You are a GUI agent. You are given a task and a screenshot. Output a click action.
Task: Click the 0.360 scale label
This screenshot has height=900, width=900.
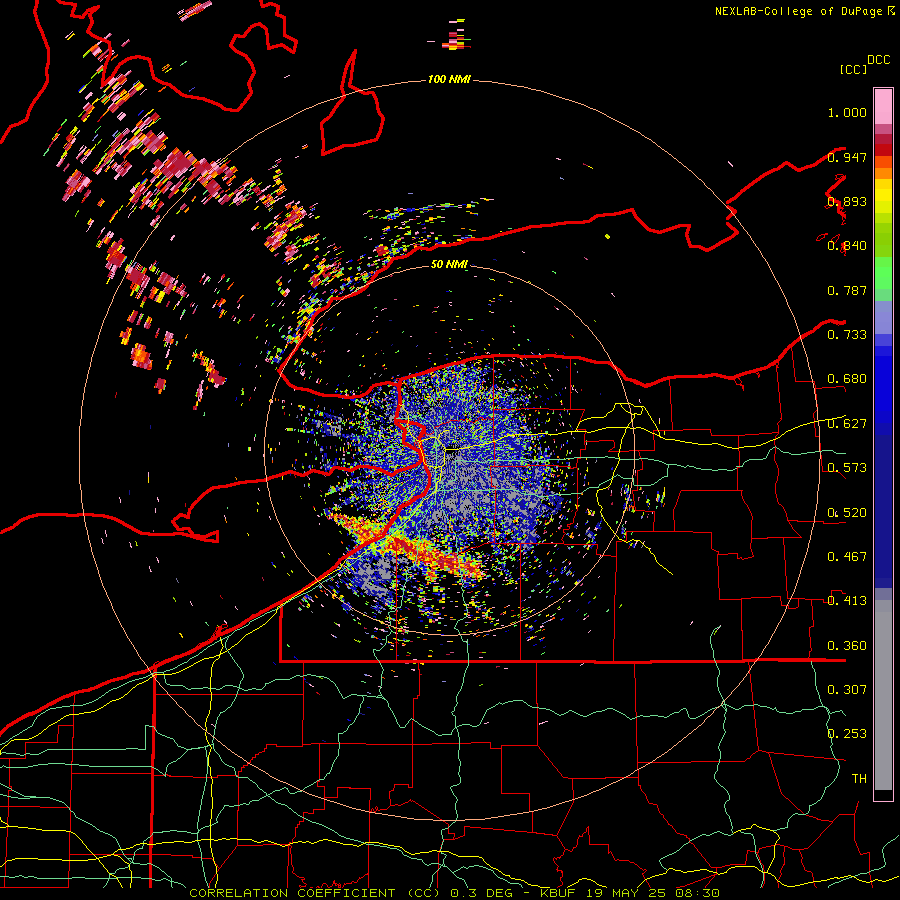tap(847, 646)
